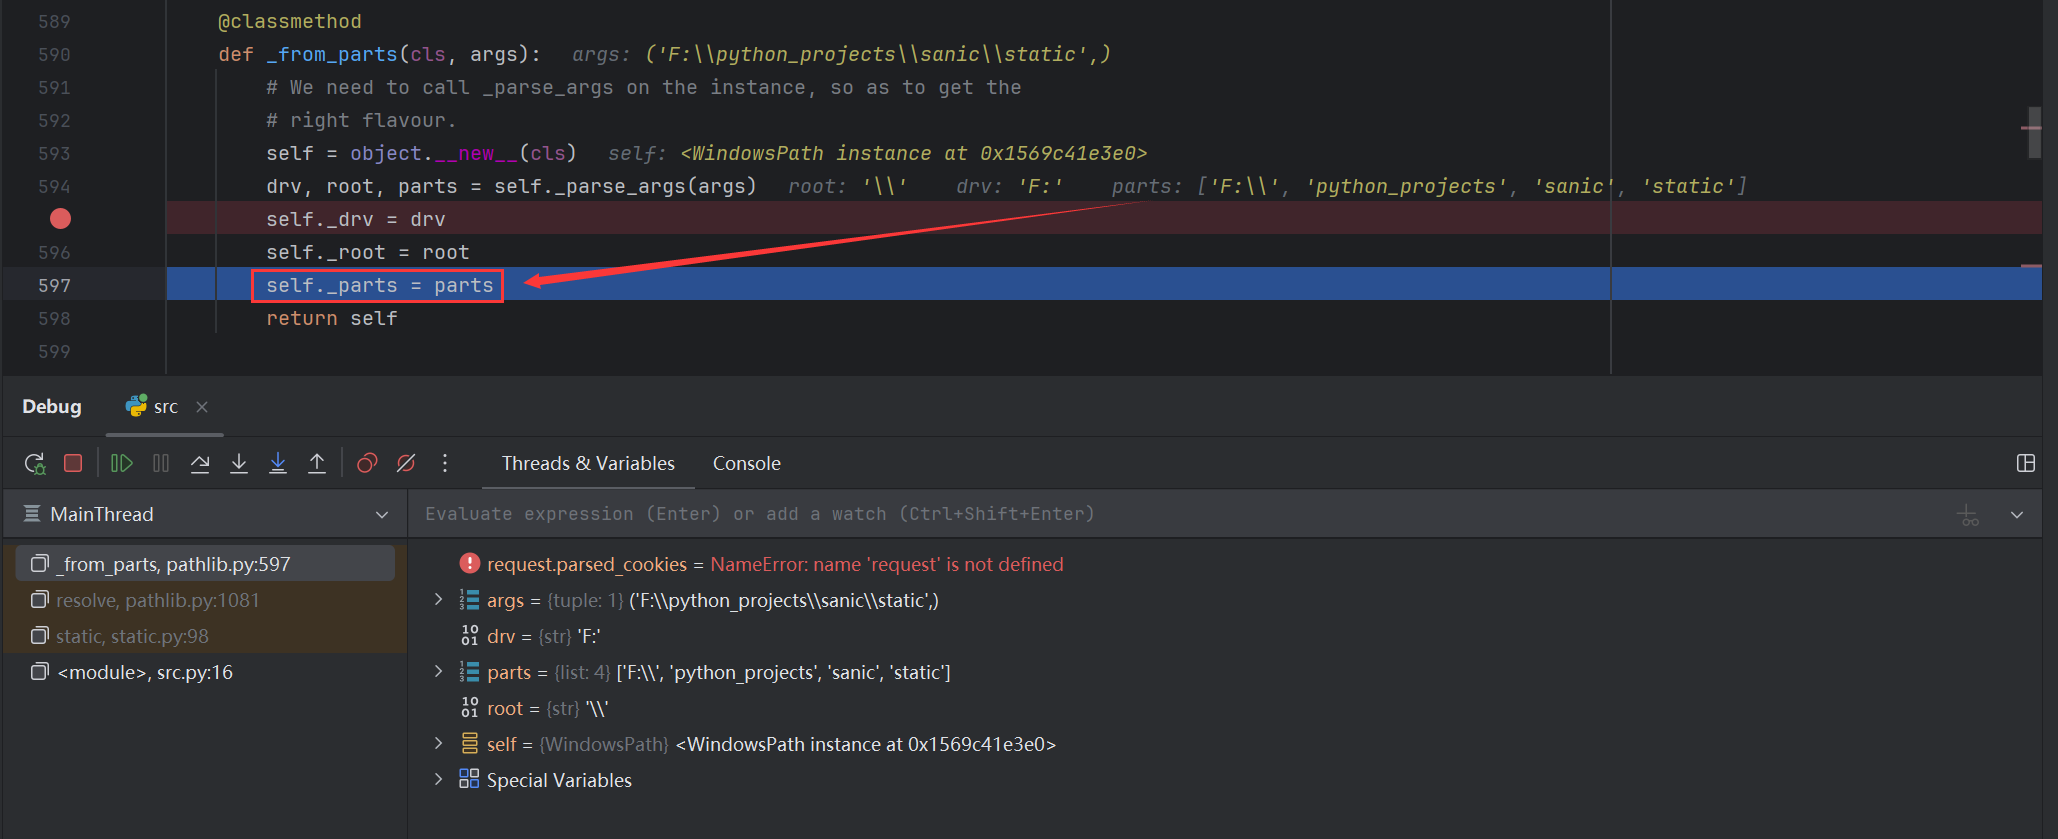Click line number 597 in gutter
This screenshot has height=839, width=2058.
pos(54,285)
